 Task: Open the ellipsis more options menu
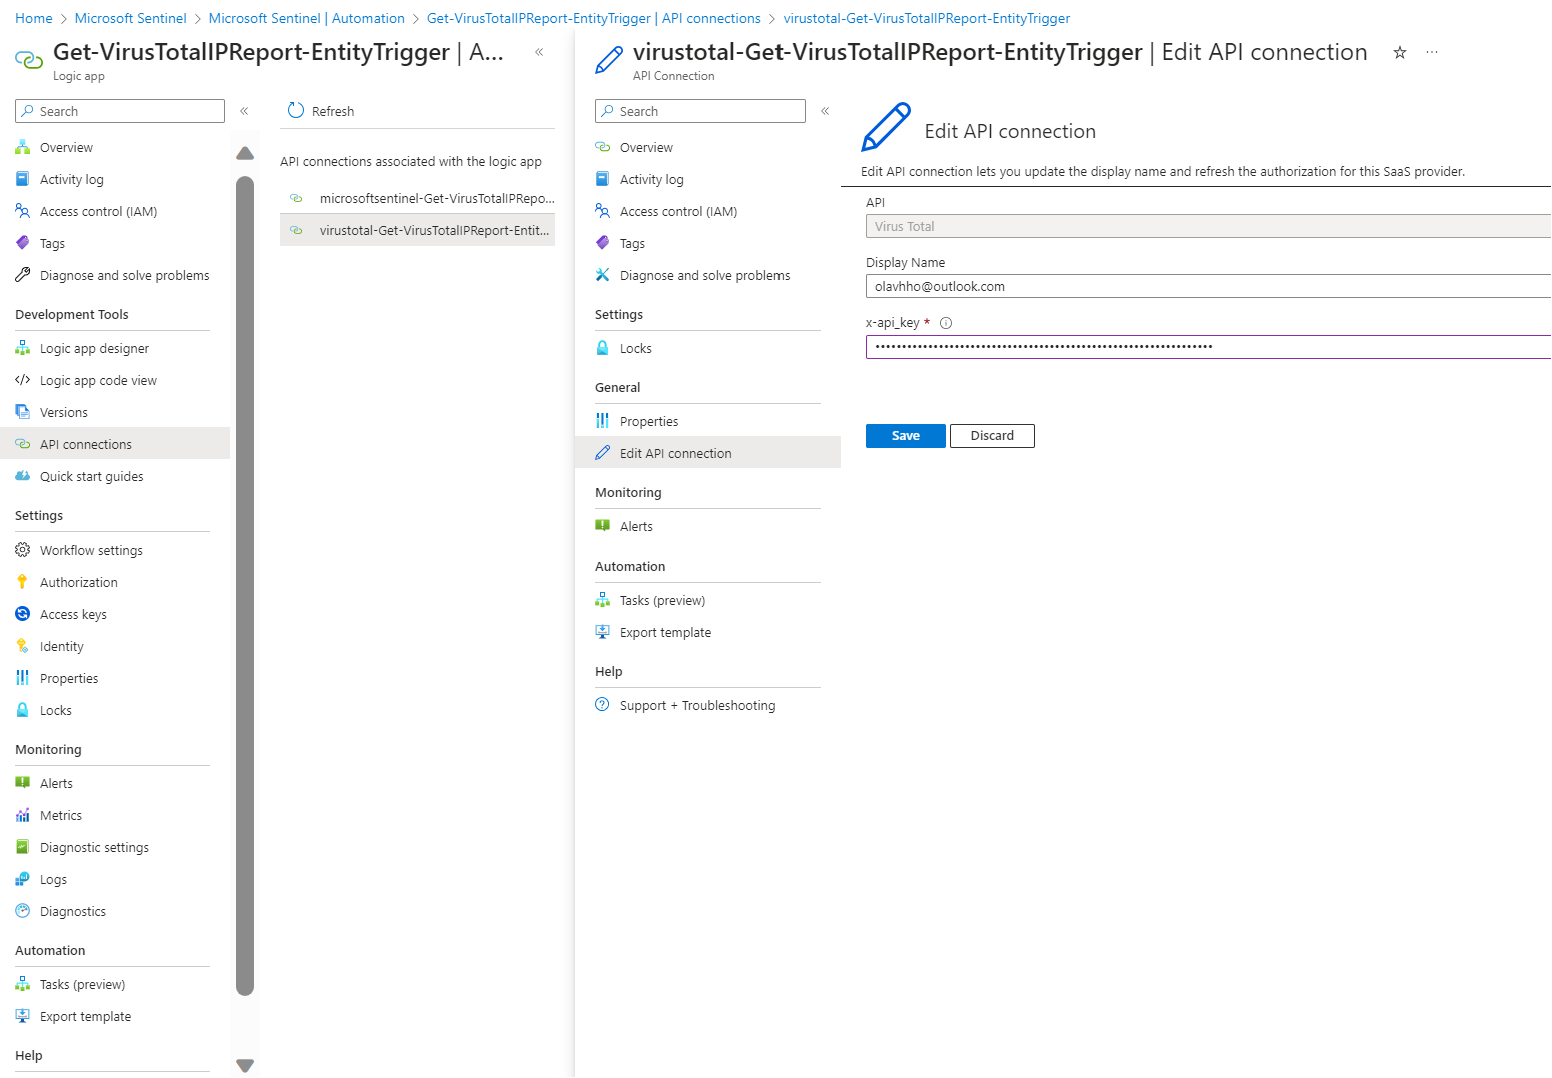1432,52
